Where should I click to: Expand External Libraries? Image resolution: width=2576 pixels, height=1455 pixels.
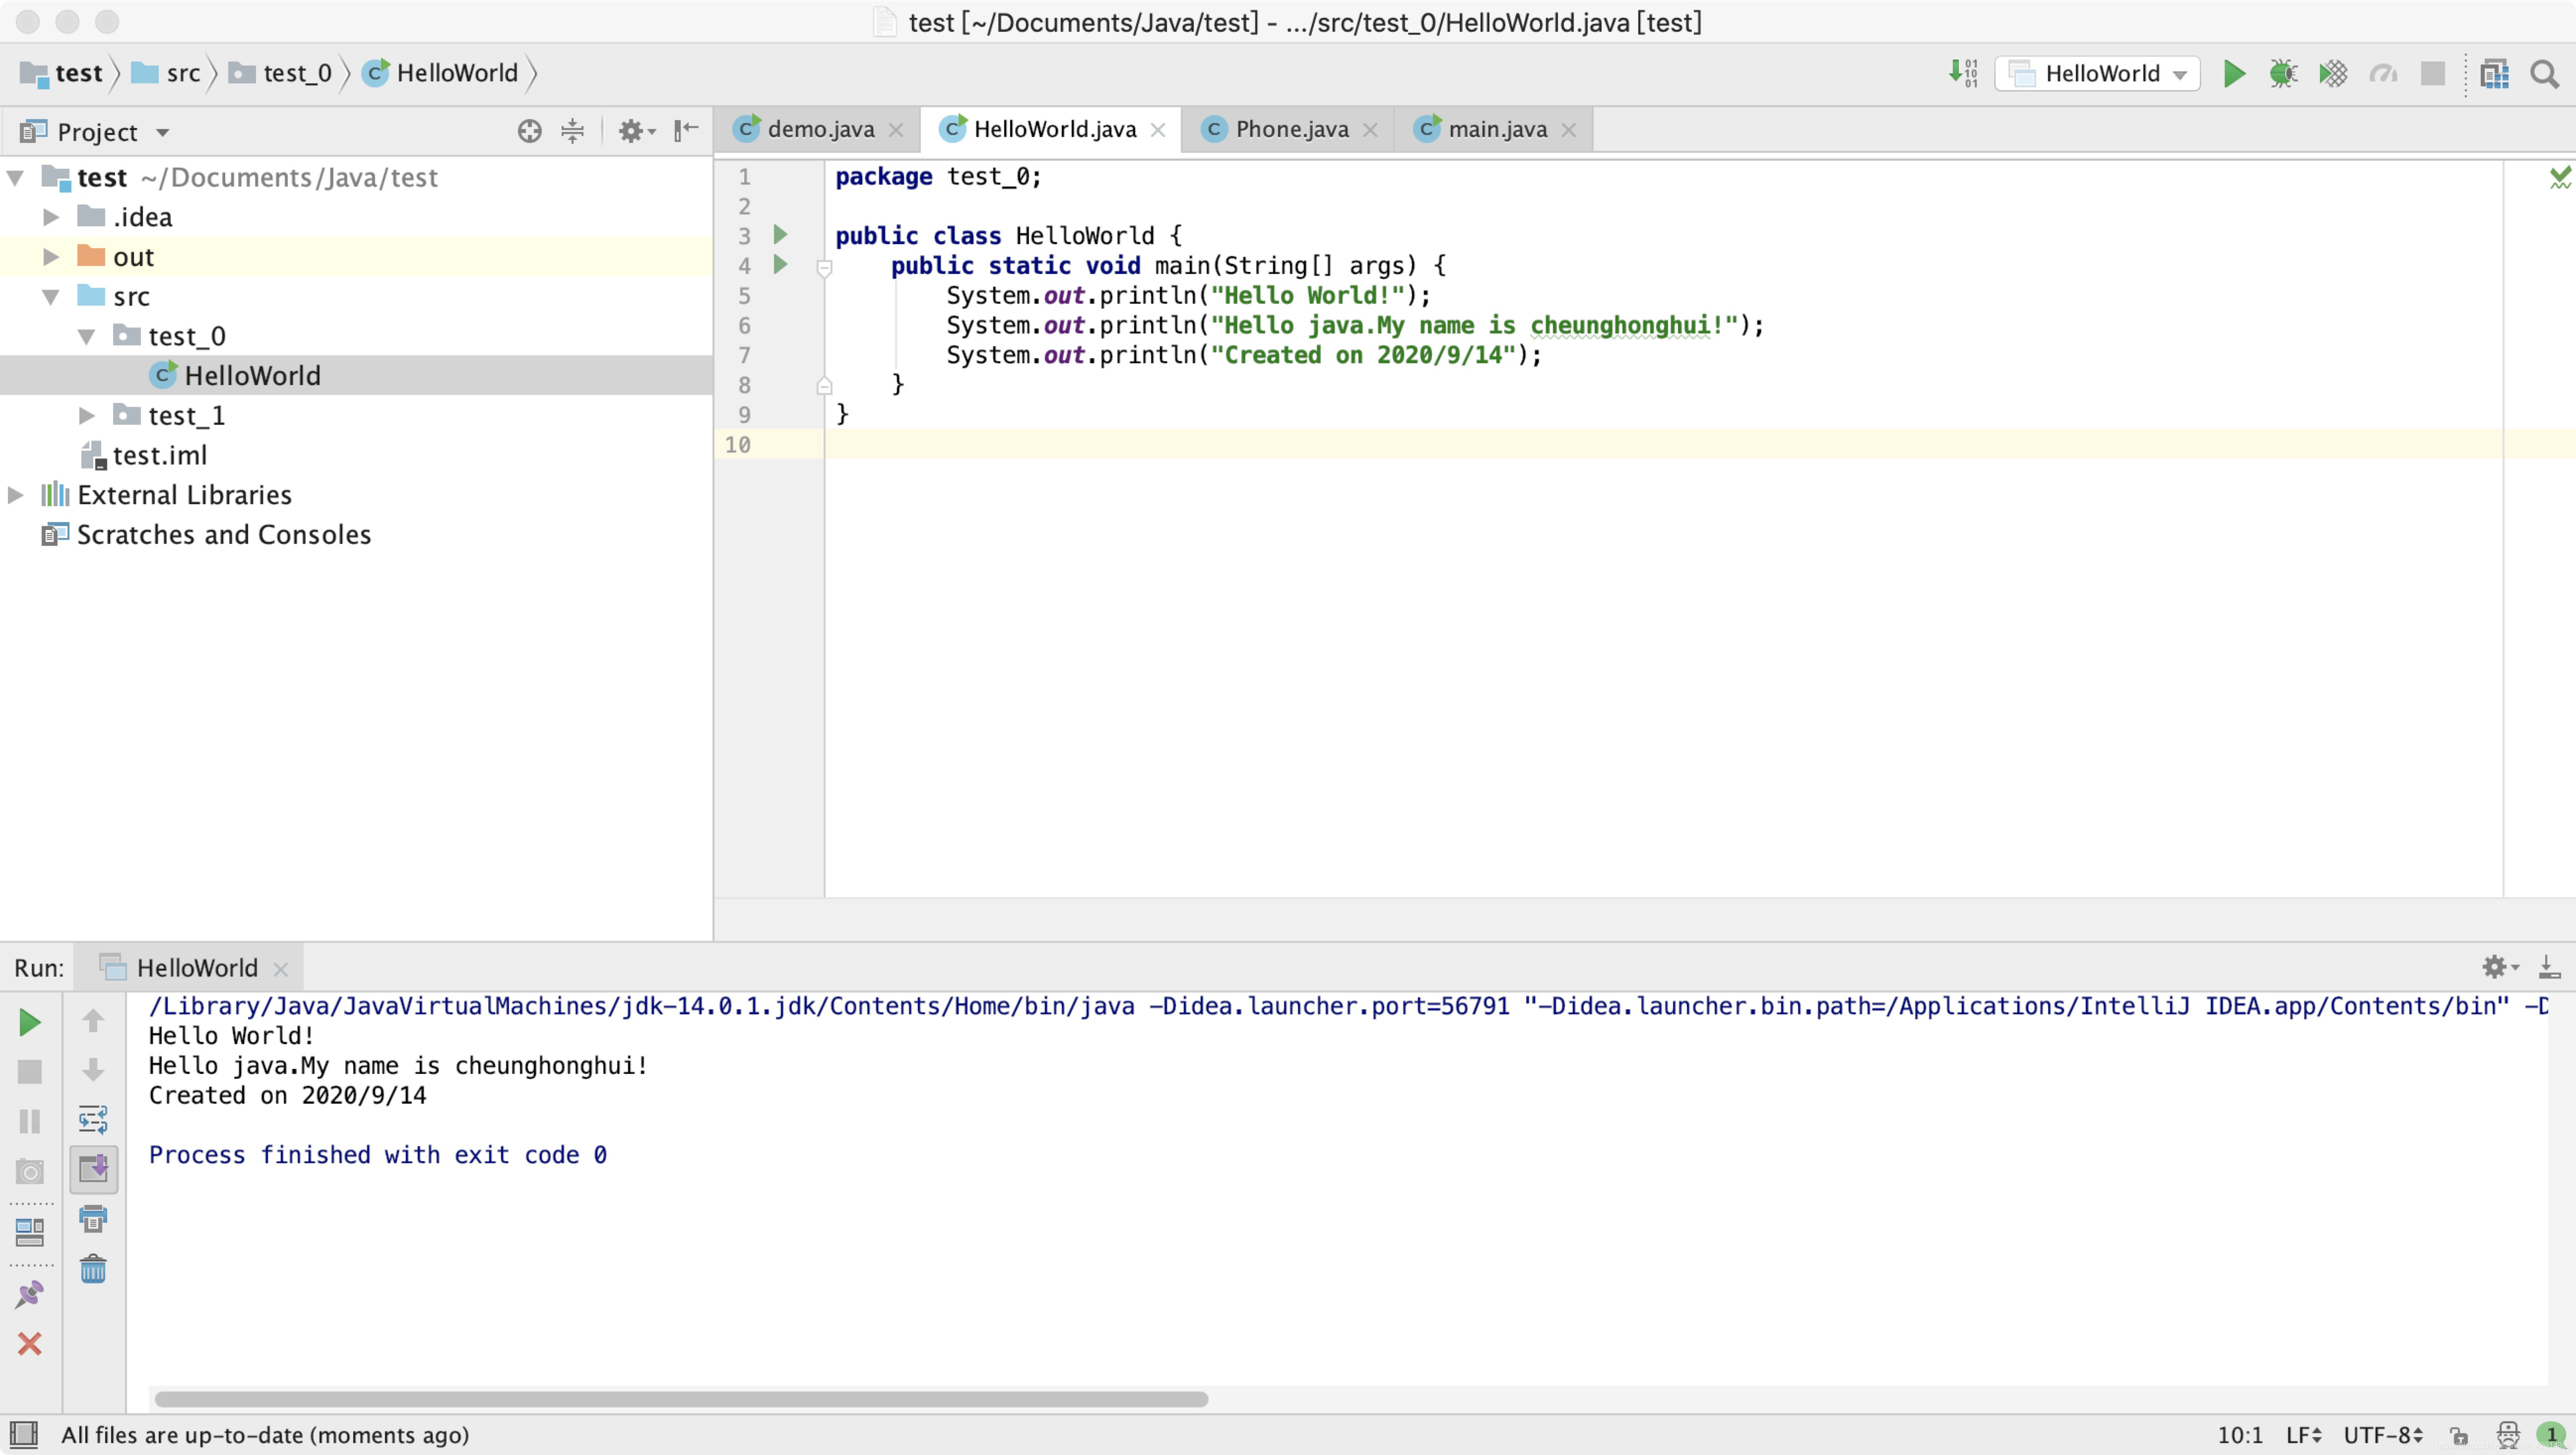15,495
